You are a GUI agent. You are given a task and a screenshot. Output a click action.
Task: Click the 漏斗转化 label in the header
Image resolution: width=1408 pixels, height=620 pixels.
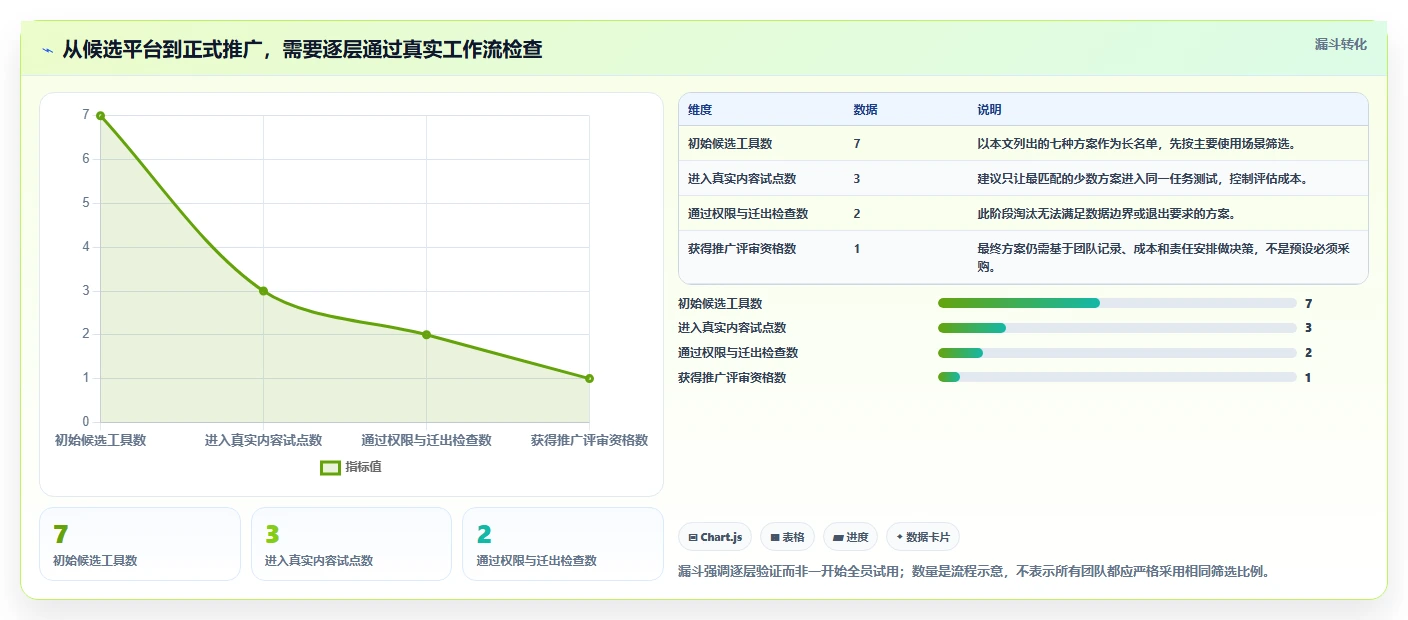point(1340,44)
